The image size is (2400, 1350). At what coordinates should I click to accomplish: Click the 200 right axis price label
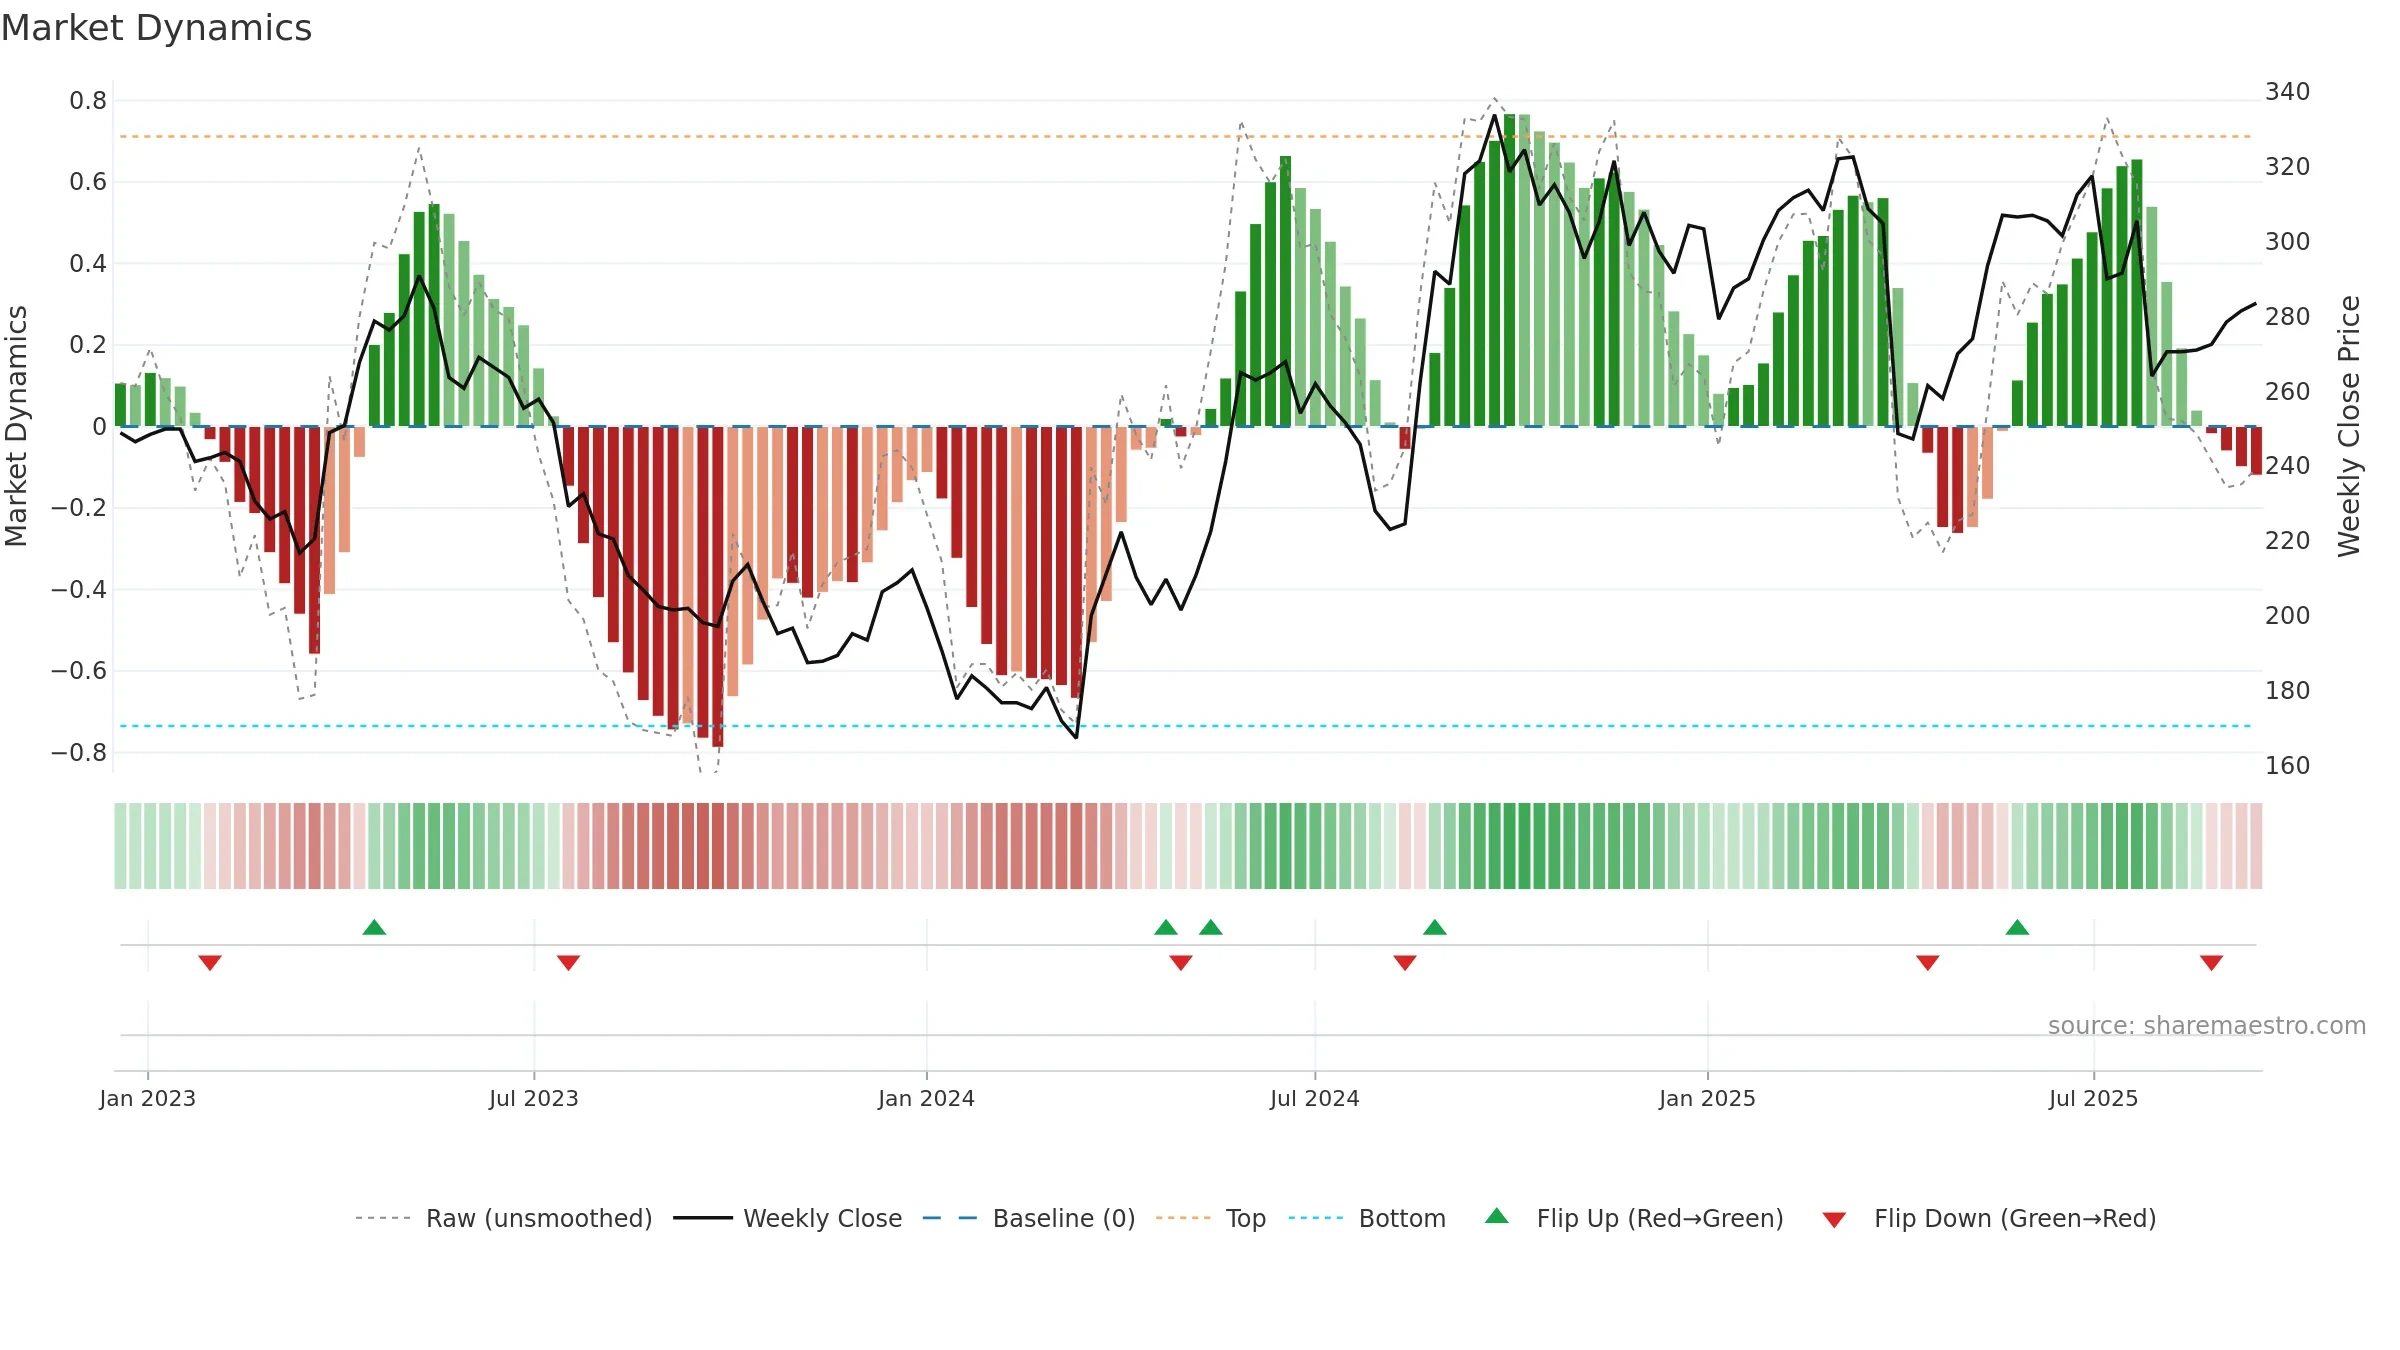[x=2288, y=615]
